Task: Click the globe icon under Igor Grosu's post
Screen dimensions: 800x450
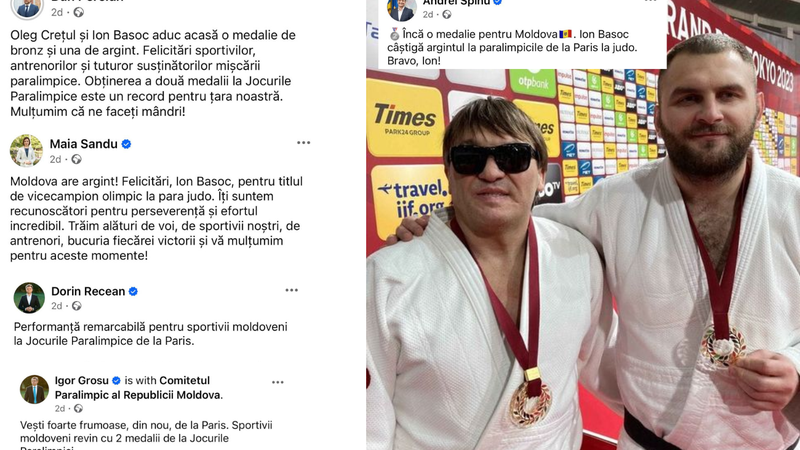Action: pos(78,409)
